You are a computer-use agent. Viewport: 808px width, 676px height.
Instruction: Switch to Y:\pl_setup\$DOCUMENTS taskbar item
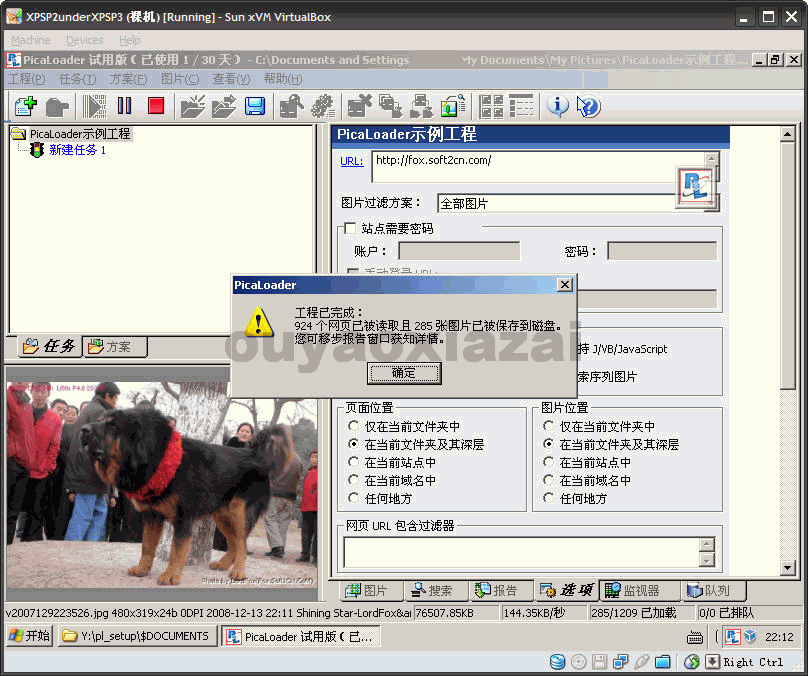pos(137,636)
